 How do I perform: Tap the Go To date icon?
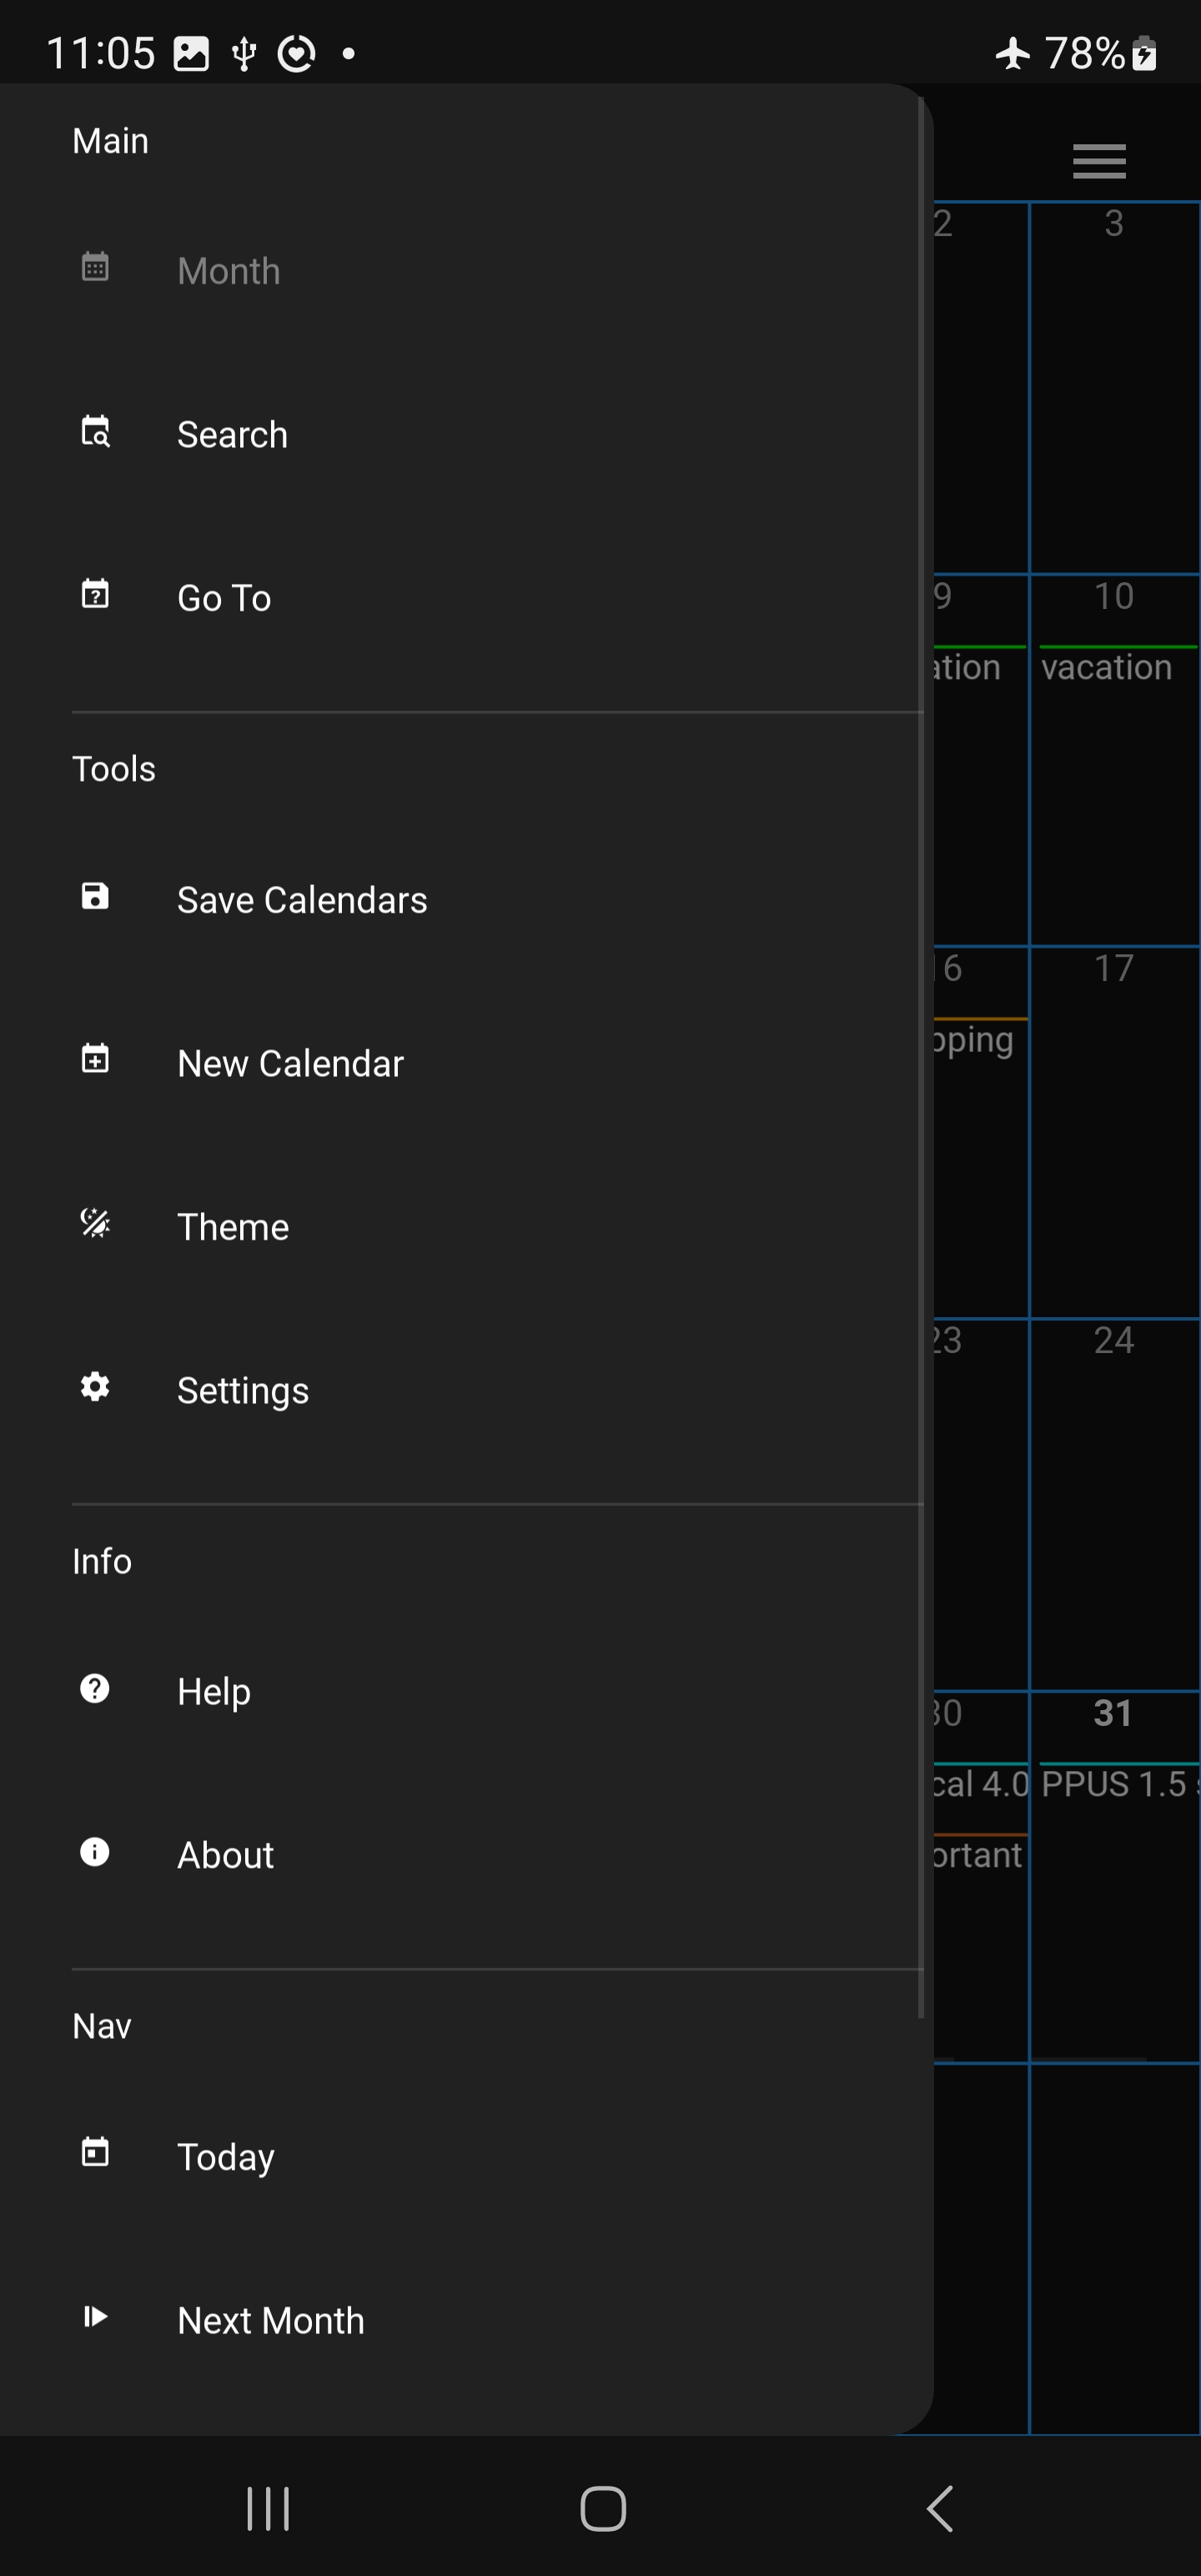[x=95, y=595]
